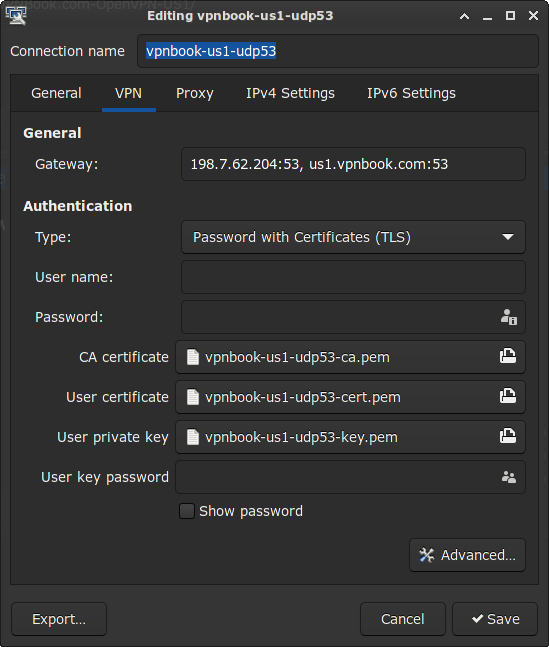This screenshot has height=647, width=549.
Task: Roll up window with the up-arrow title button
Action: [464, 16]
